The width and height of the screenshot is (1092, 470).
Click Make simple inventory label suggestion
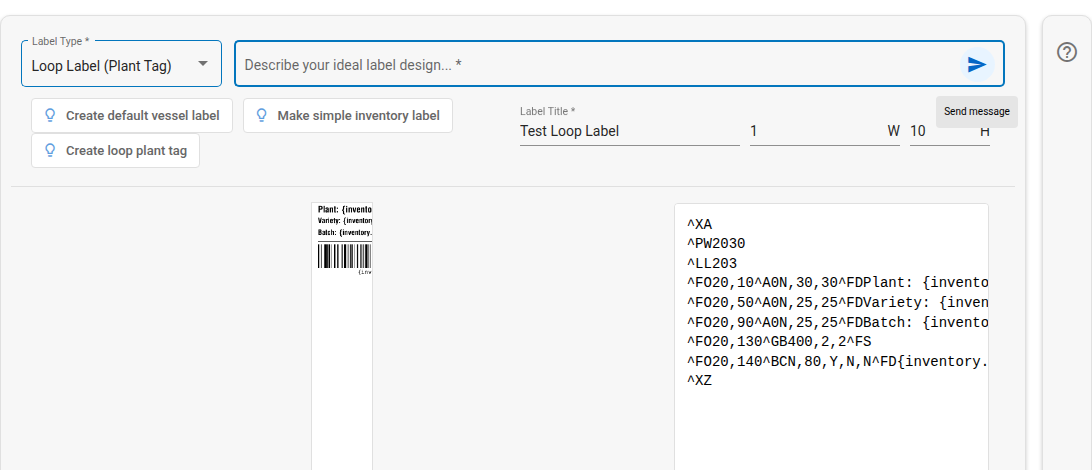coord(348,116)
